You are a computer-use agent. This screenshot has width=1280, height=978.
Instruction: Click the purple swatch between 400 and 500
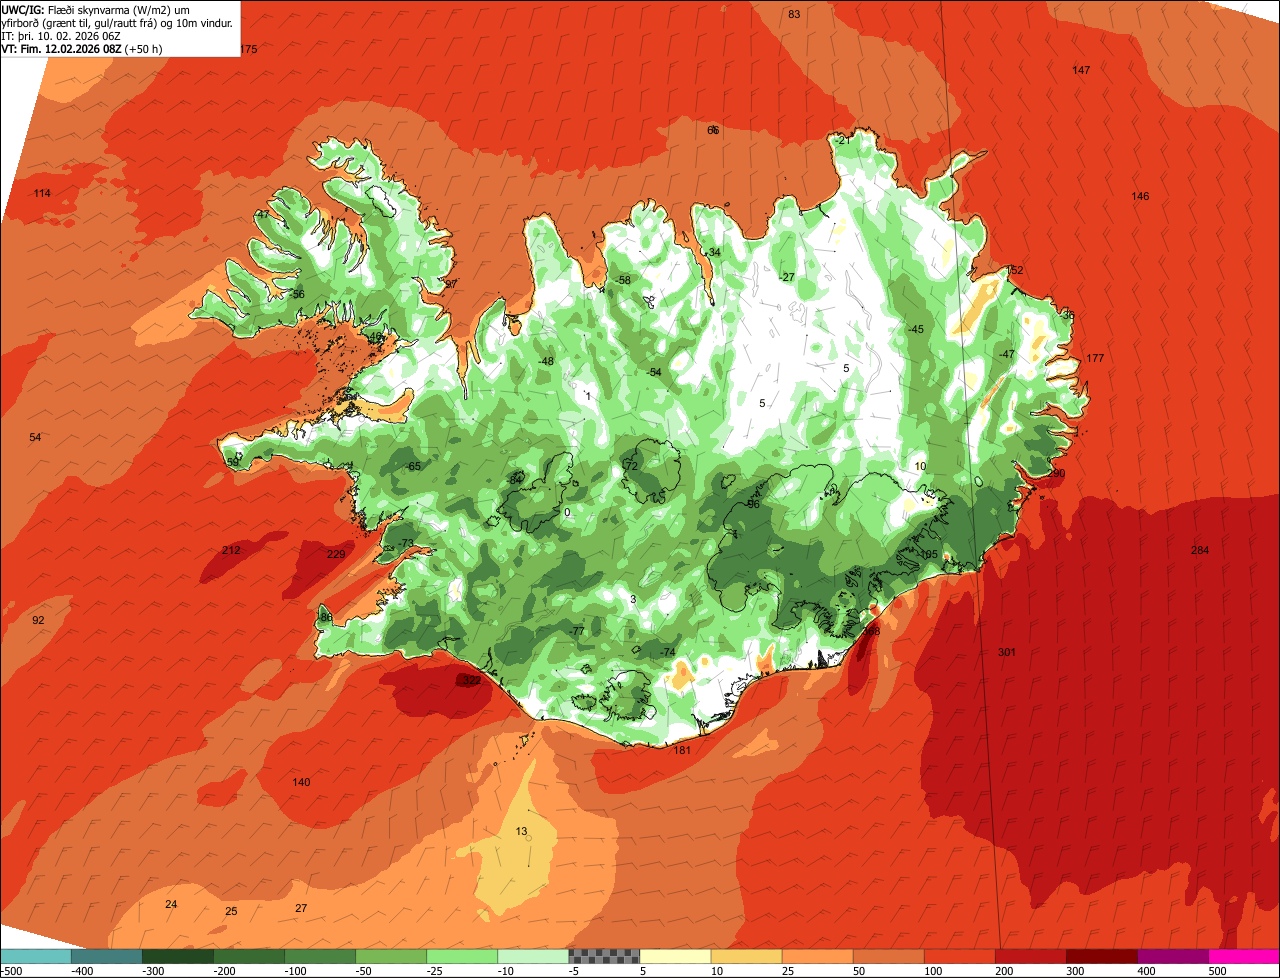tap(1172, 956)
